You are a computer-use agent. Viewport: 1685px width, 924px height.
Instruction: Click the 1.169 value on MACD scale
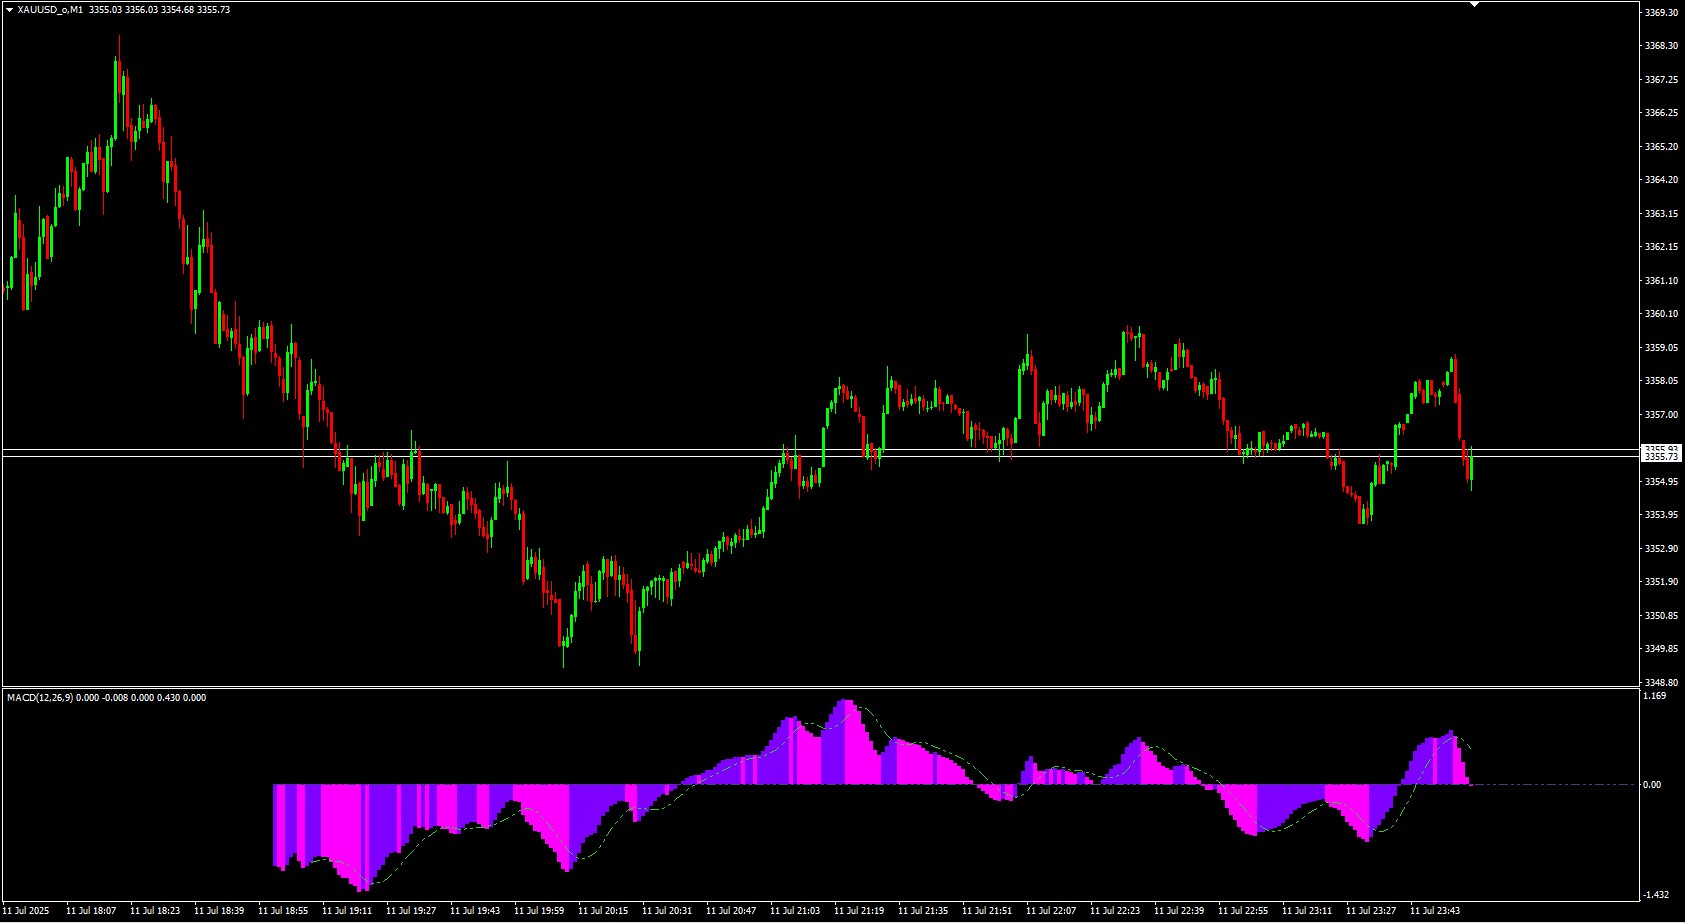1654,696
